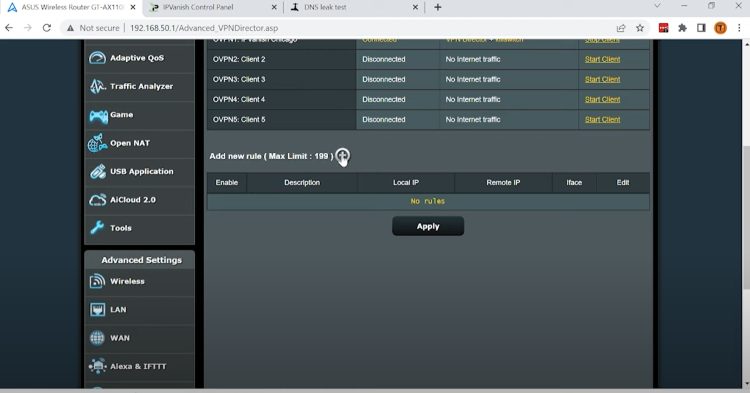Open the Alexa & IFTTT icon
This screenshot has width=750, height=393.
point(98,366)
